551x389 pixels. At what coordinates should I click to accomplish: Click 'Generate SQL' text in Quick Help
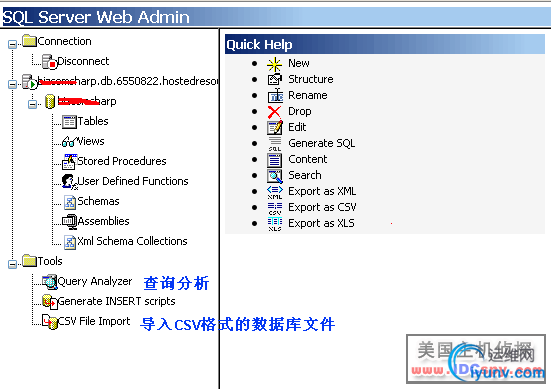tap(322, 143)
